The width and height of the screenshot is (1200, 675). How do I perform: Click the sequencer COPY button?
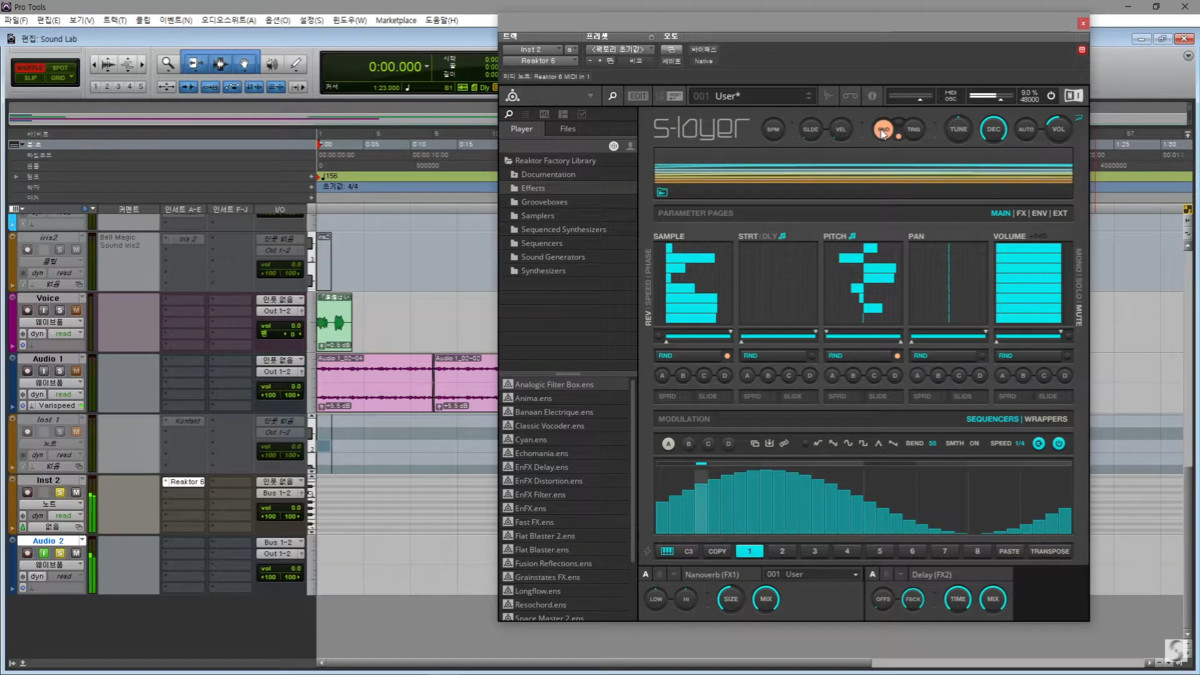717,551
